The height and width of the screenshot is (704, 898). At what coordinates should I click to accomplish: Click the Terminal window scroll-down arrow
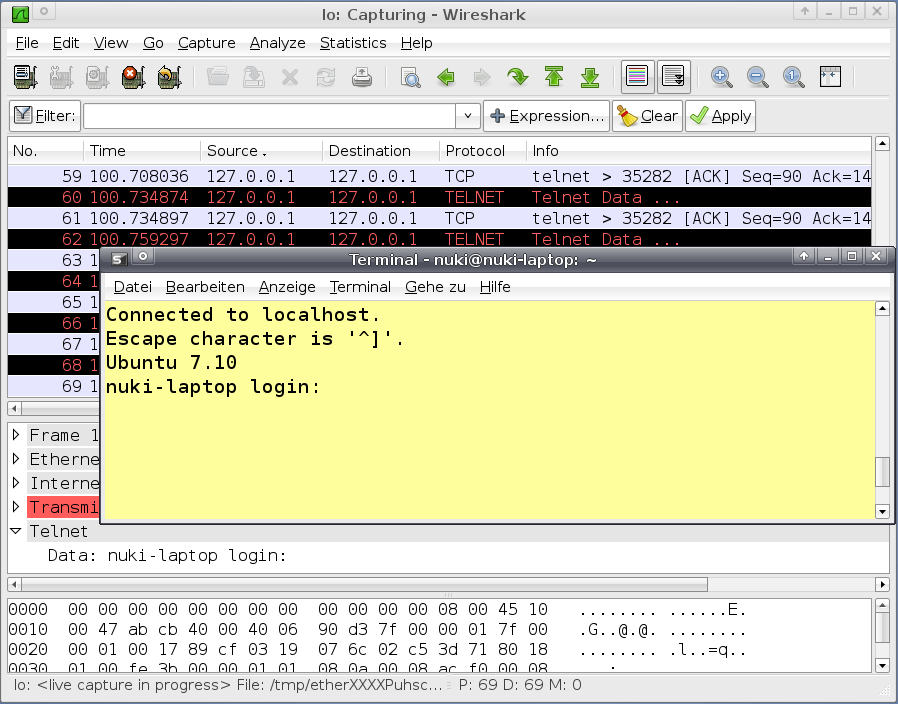click(883, 512)
